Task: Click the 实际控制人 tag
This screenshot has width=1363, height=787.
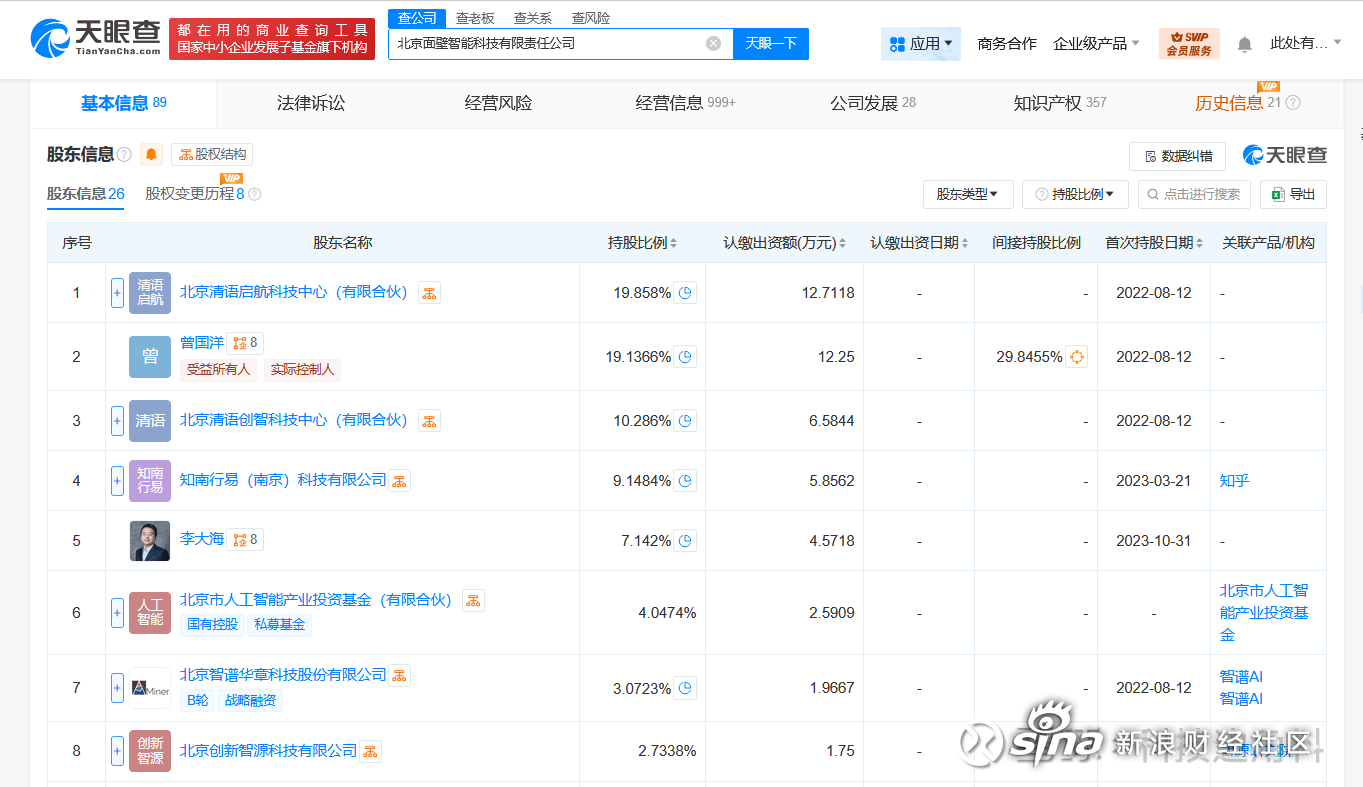Action: point(303,370)
